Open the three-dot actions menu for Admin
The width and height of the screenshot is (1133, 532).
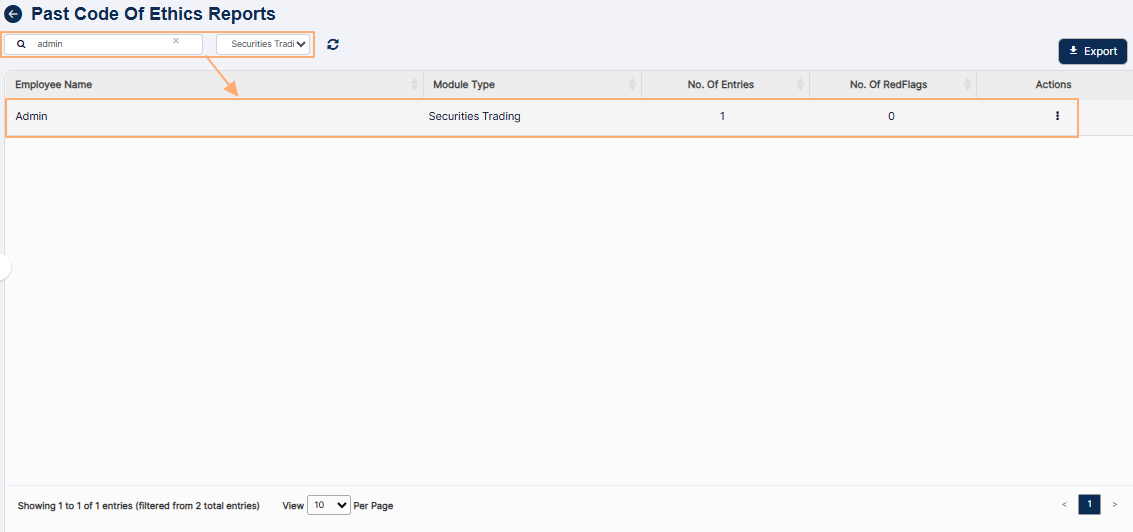(1057, 116)
